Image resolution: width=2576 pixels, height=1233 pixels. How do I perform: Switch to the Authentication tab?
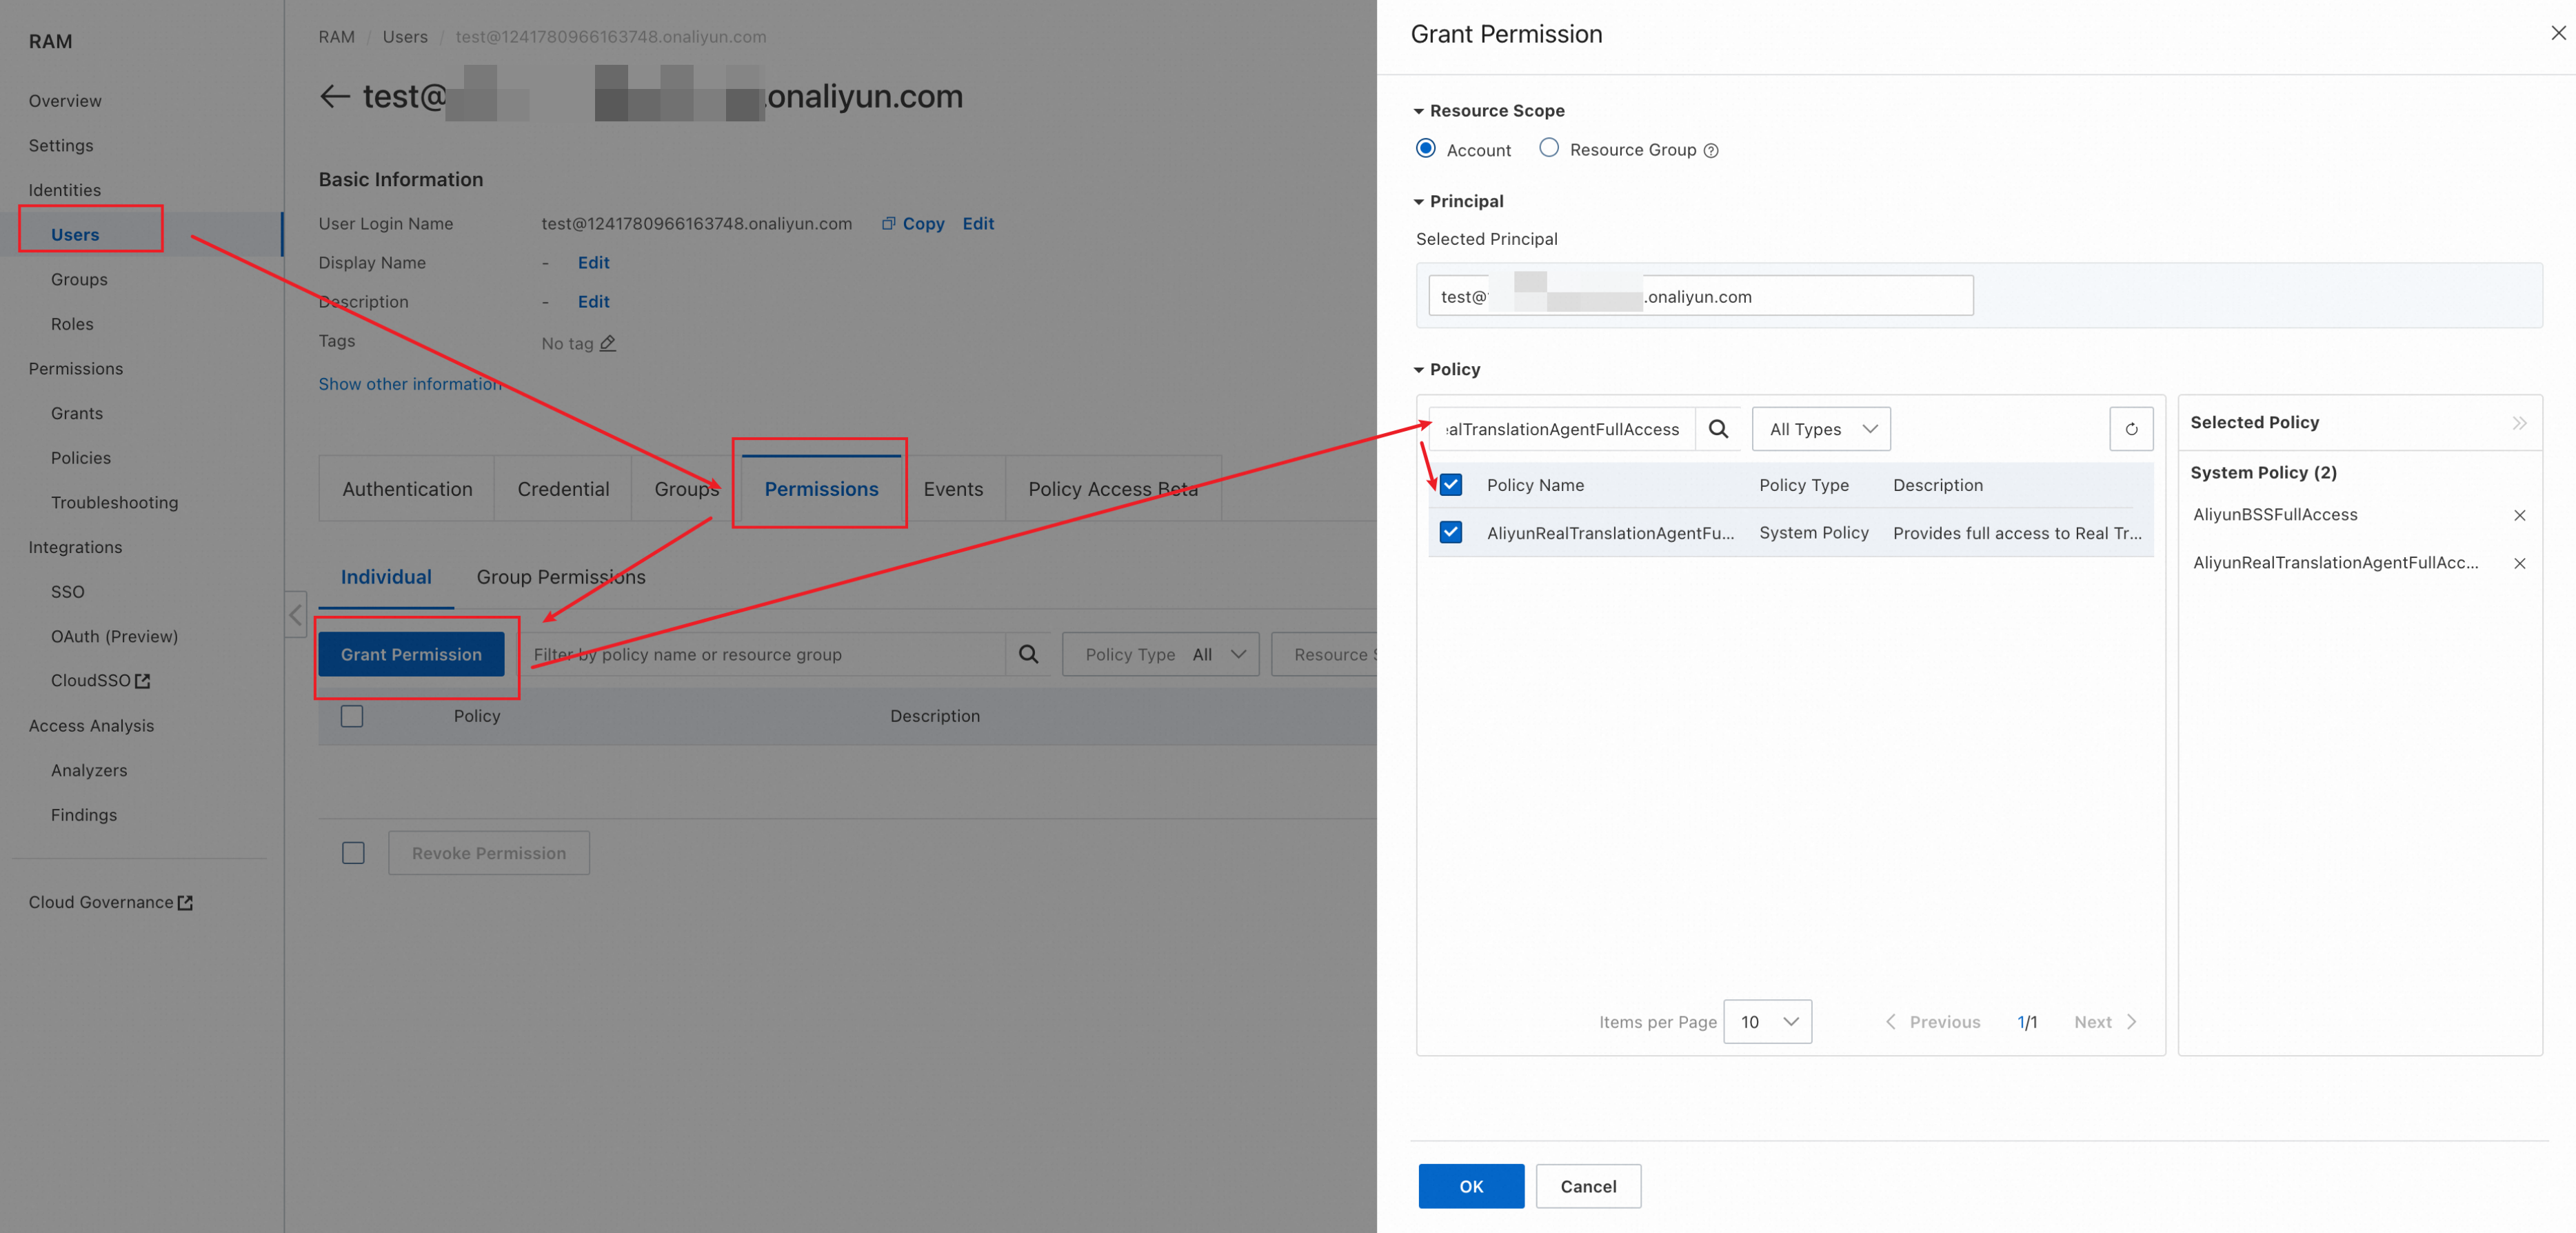[407, 489]
